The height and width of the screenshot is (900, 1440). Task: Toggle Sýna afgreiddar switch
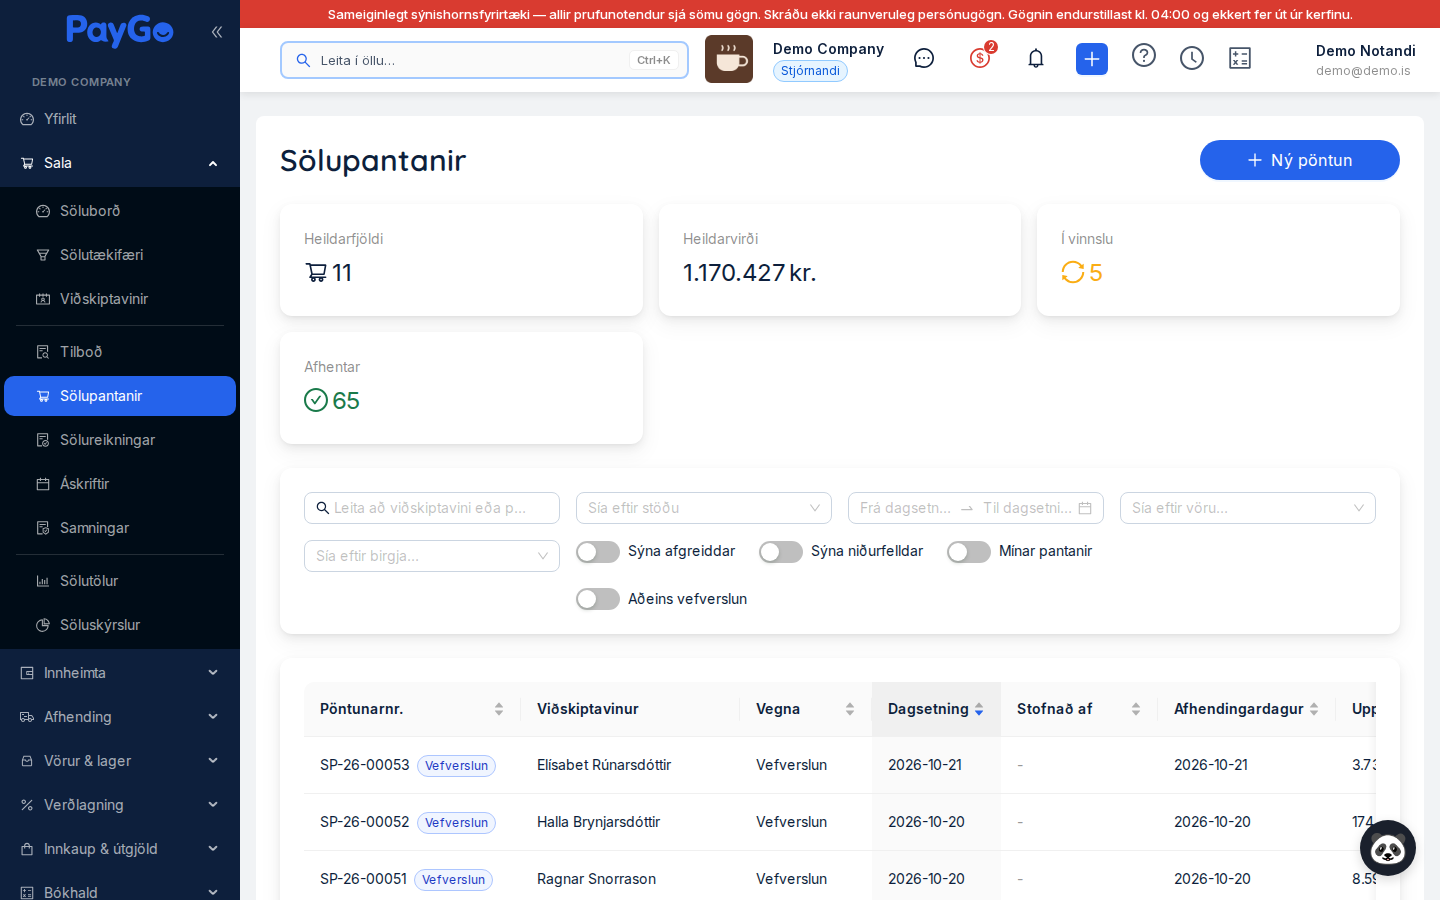[598, 552]
